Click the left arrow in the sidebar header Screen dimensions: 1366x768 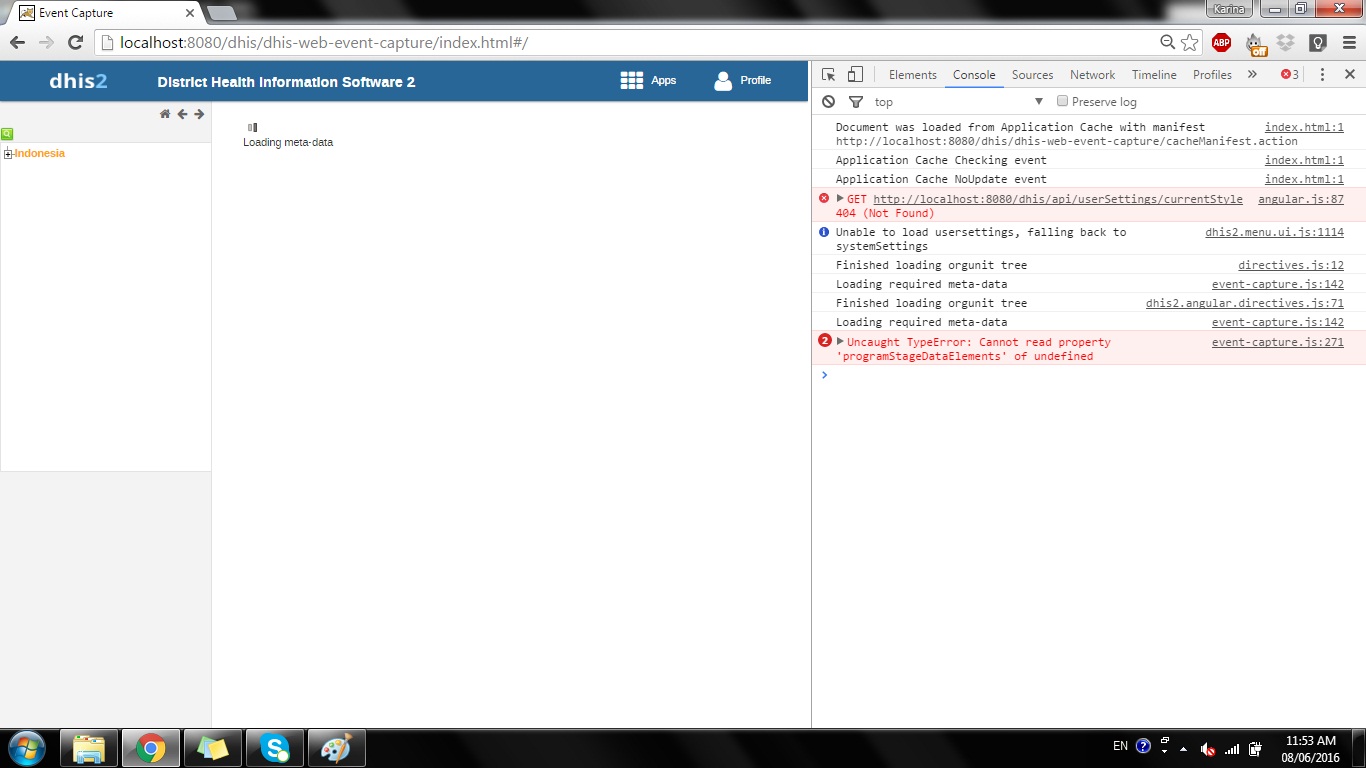click(182, 114)
